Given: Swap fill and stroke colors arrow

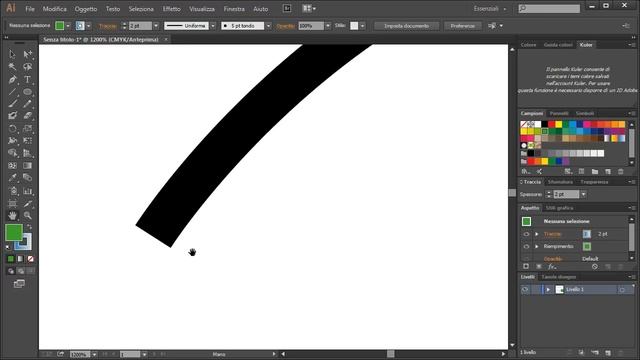Looking at the screenshot, I should (29, 227).
